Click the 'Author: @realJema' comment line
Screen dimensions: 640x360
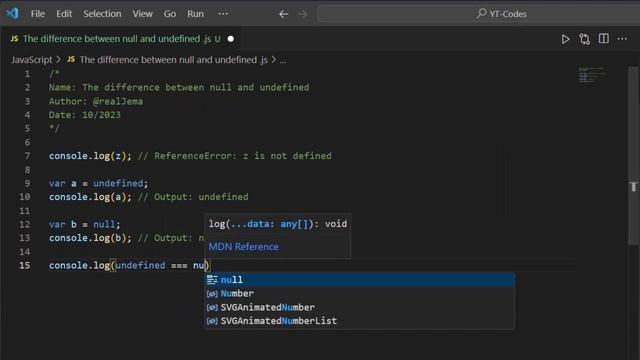[x=96, y=101]
